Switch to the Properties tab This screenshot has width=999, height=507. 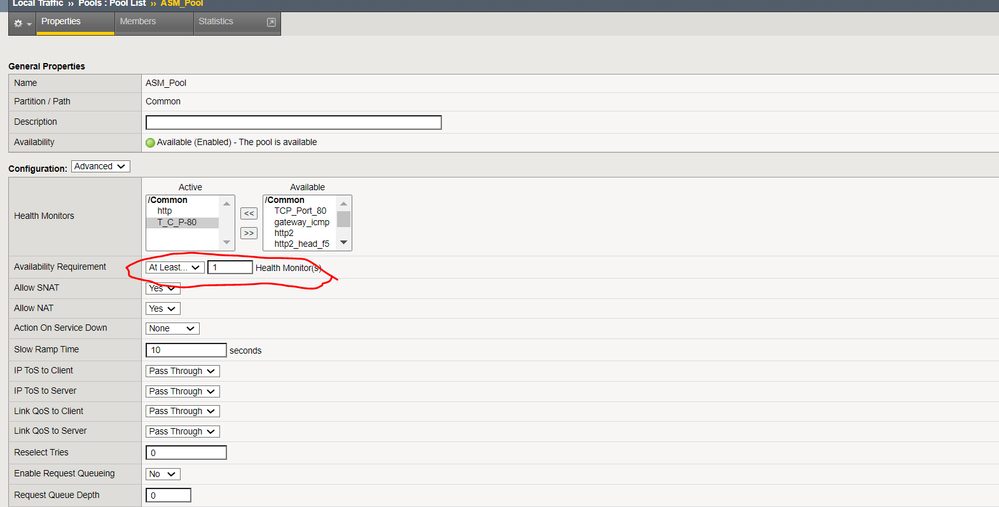(x=75, y=22)
